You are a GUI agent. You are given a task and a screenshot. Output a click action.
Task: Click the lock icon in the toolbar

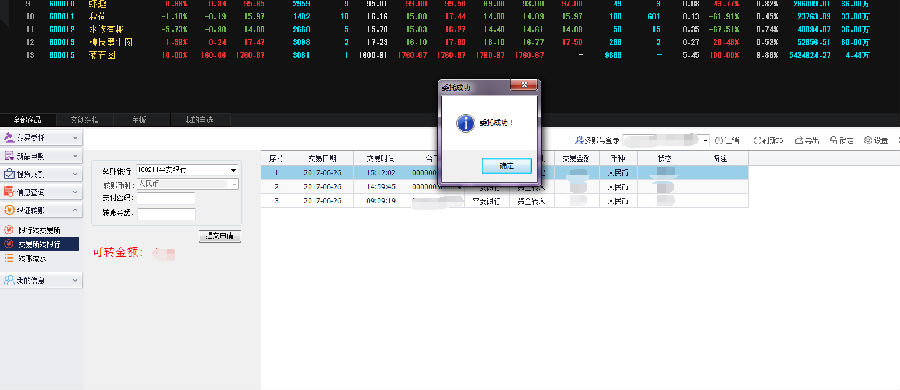(x=833, y=140)
